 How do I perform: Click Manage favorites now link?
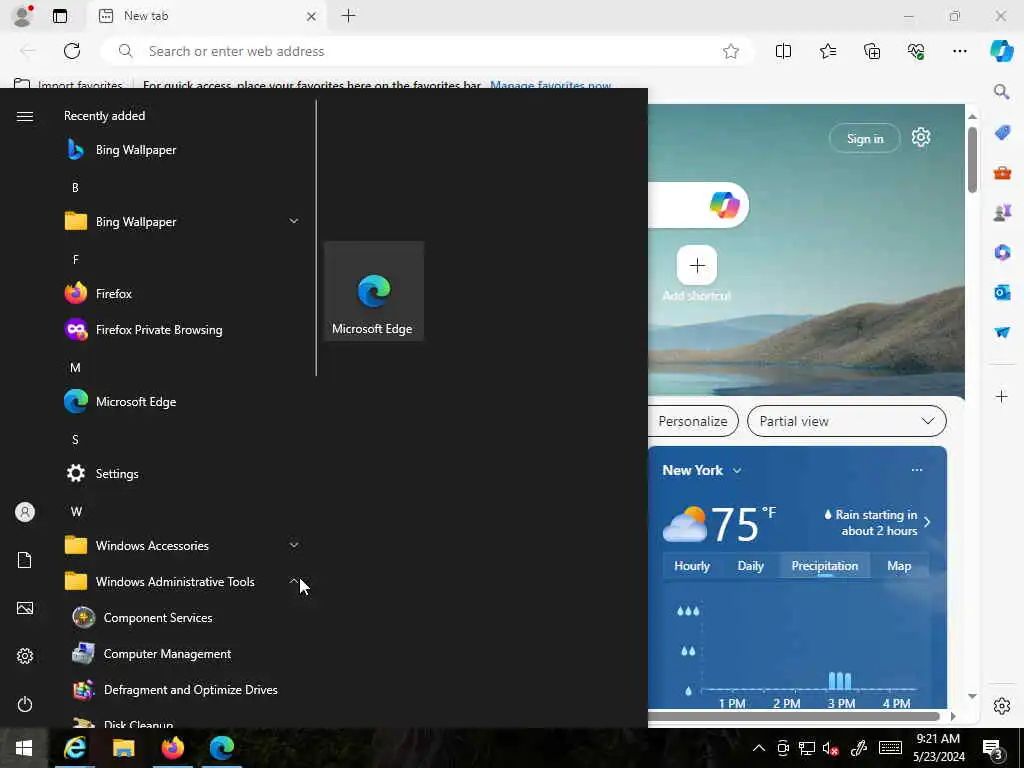551,85
